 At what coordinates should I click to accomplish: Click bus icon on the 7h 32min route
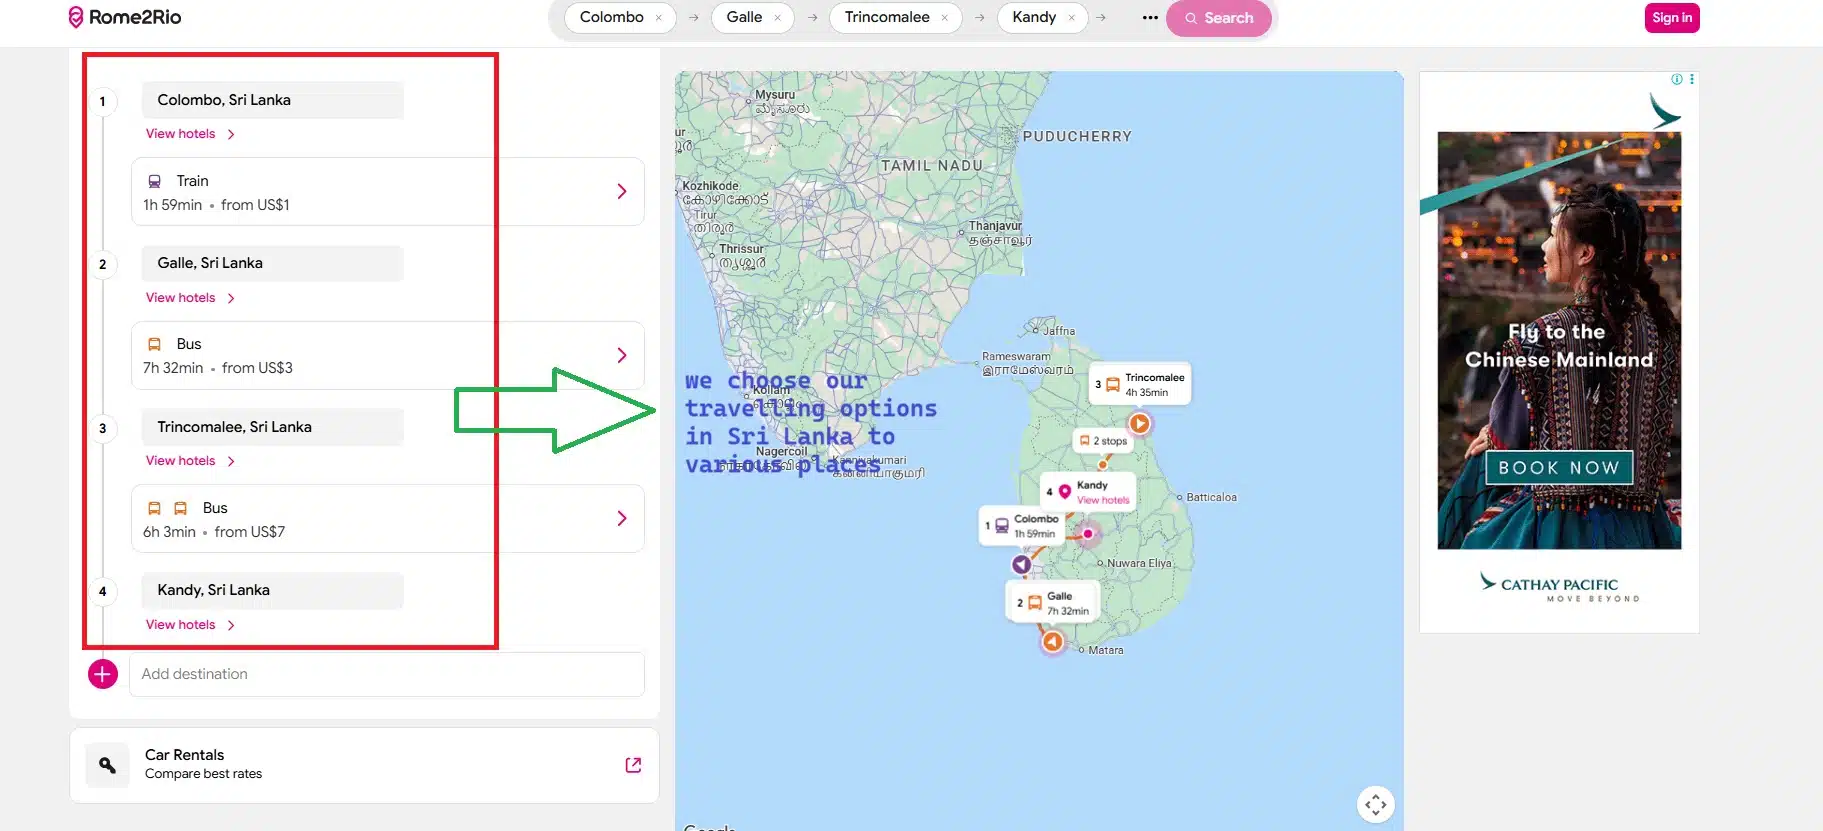155,344
